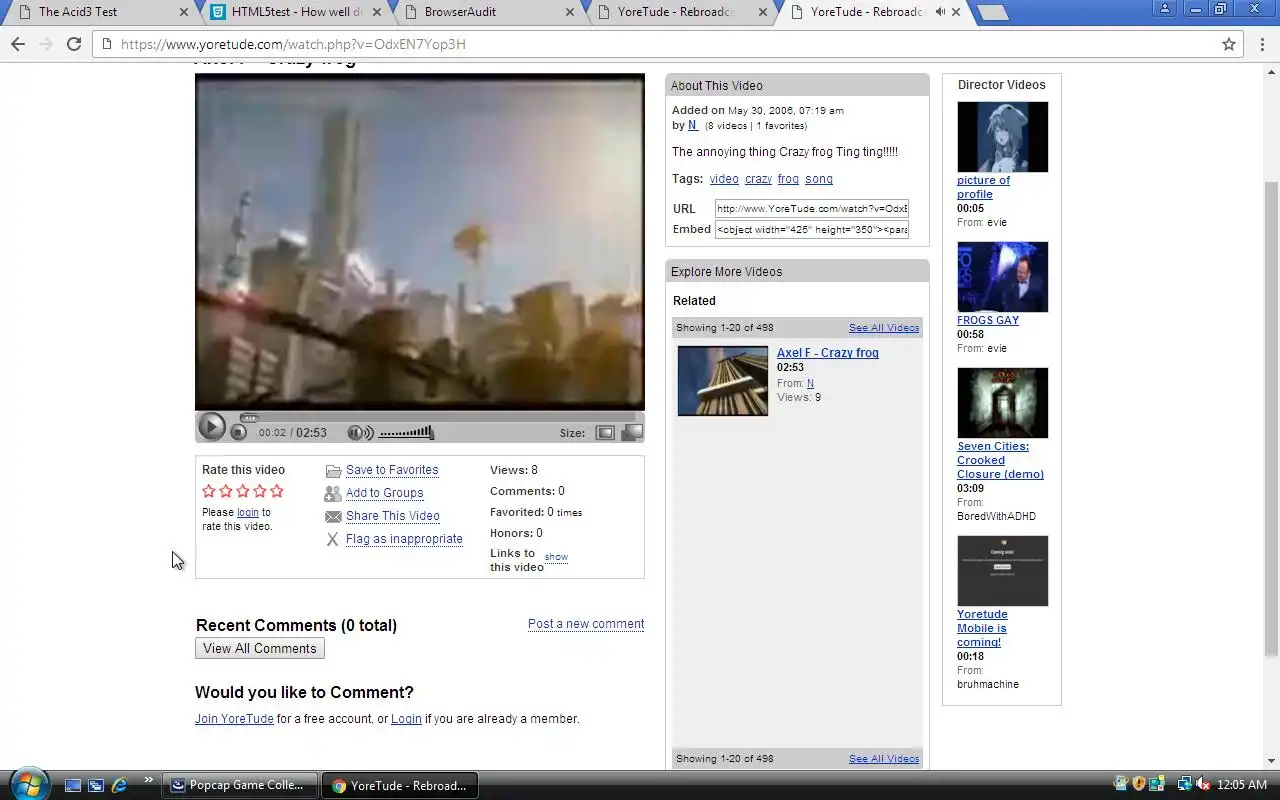The image size is (1280, 800).
Task: Select the 'video' tag
Action: coord(724,179)
